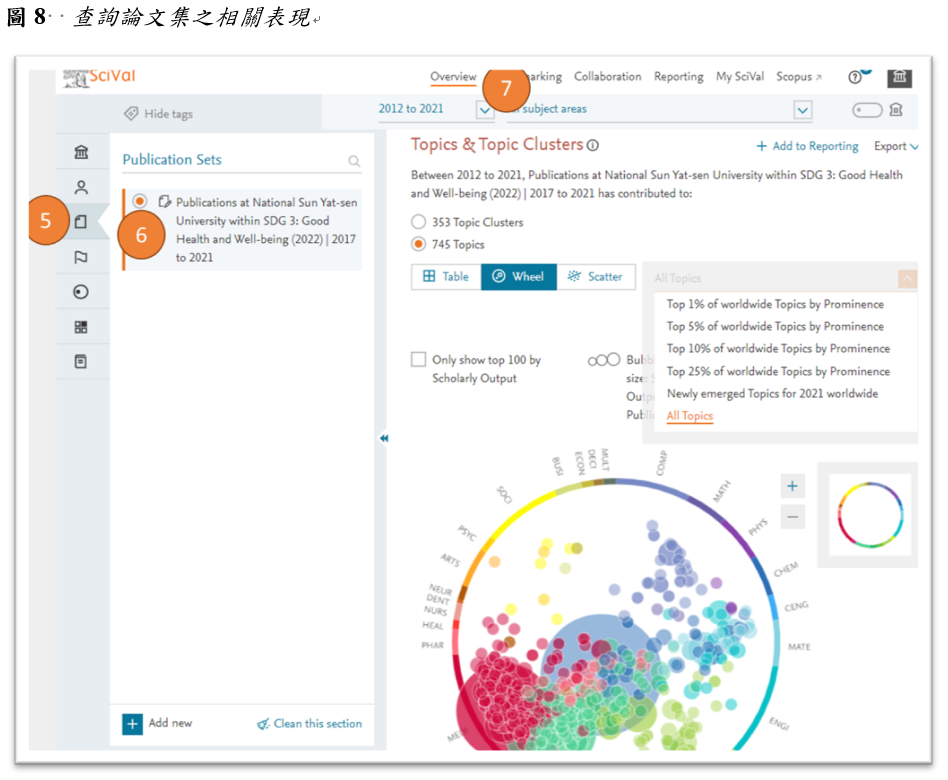This screenshot has width=948, height=780.
Task: Flip the toggle switch in the filter bar
Action: 867,110
